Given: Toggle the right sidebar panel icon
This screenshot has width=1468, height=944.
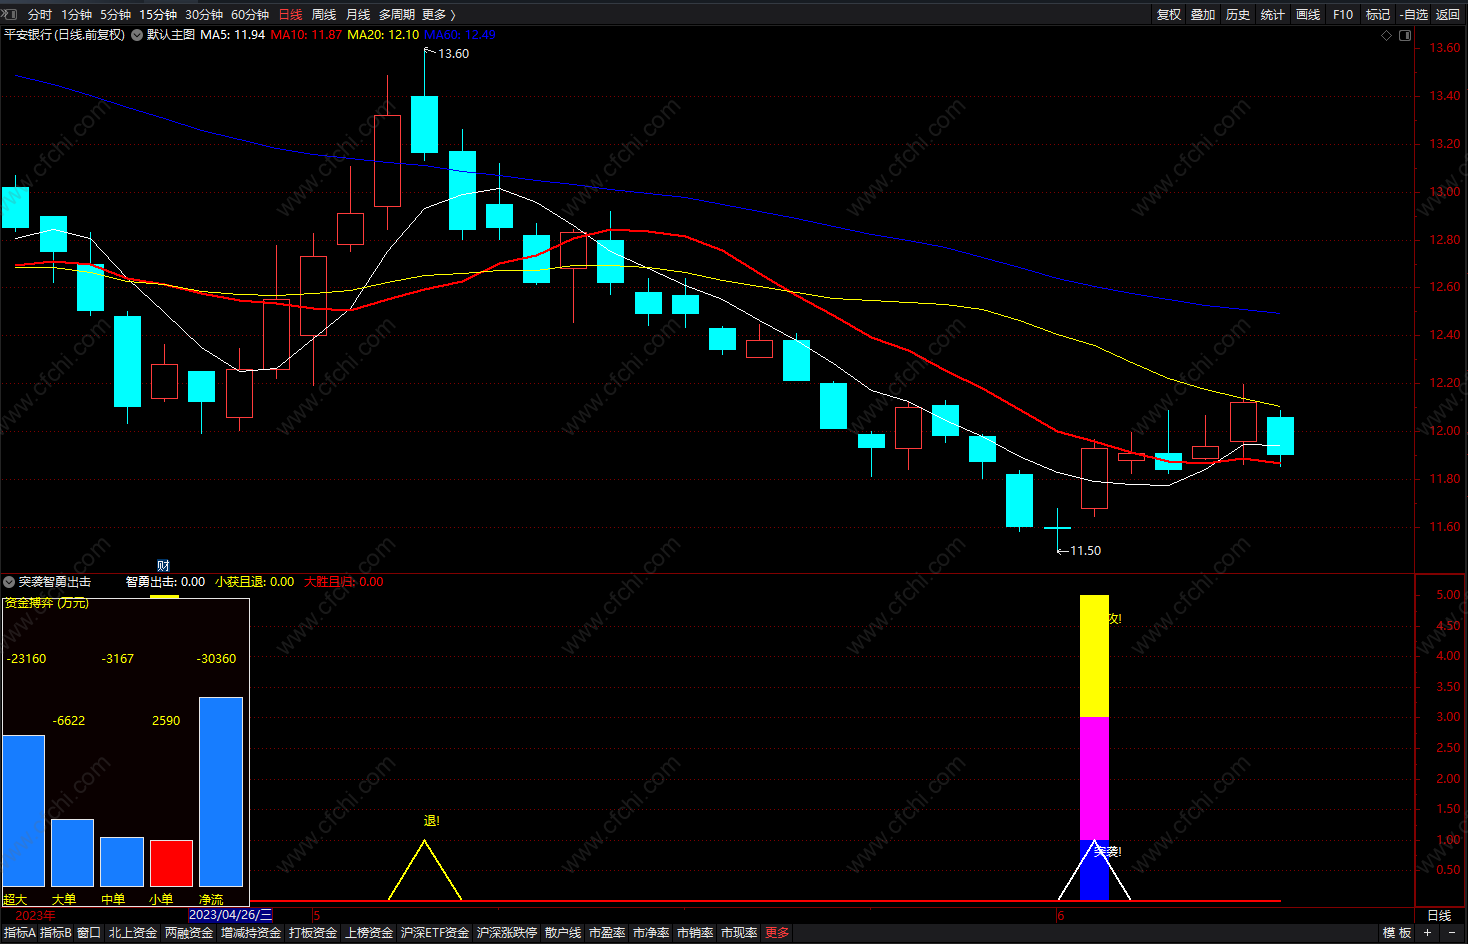Looking at the screenshot, I should pos(1405,35).
